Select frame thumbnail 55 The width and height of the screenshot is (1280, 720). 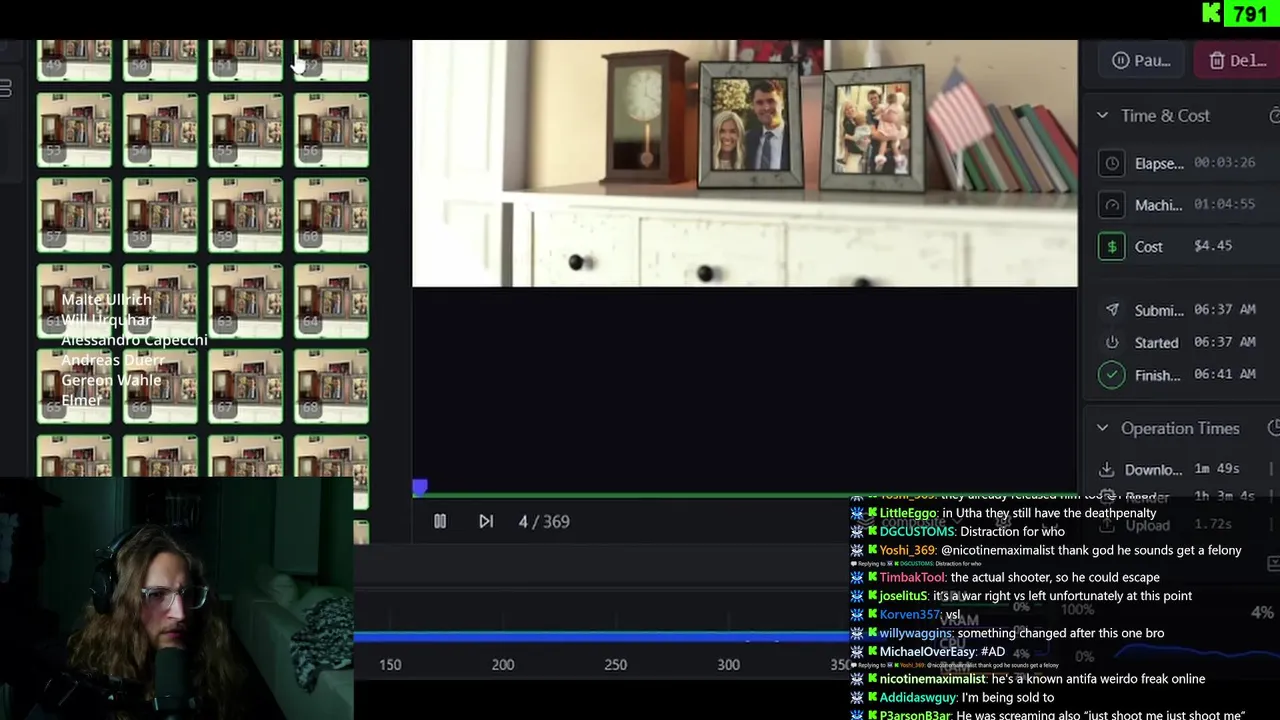(246, 130)
